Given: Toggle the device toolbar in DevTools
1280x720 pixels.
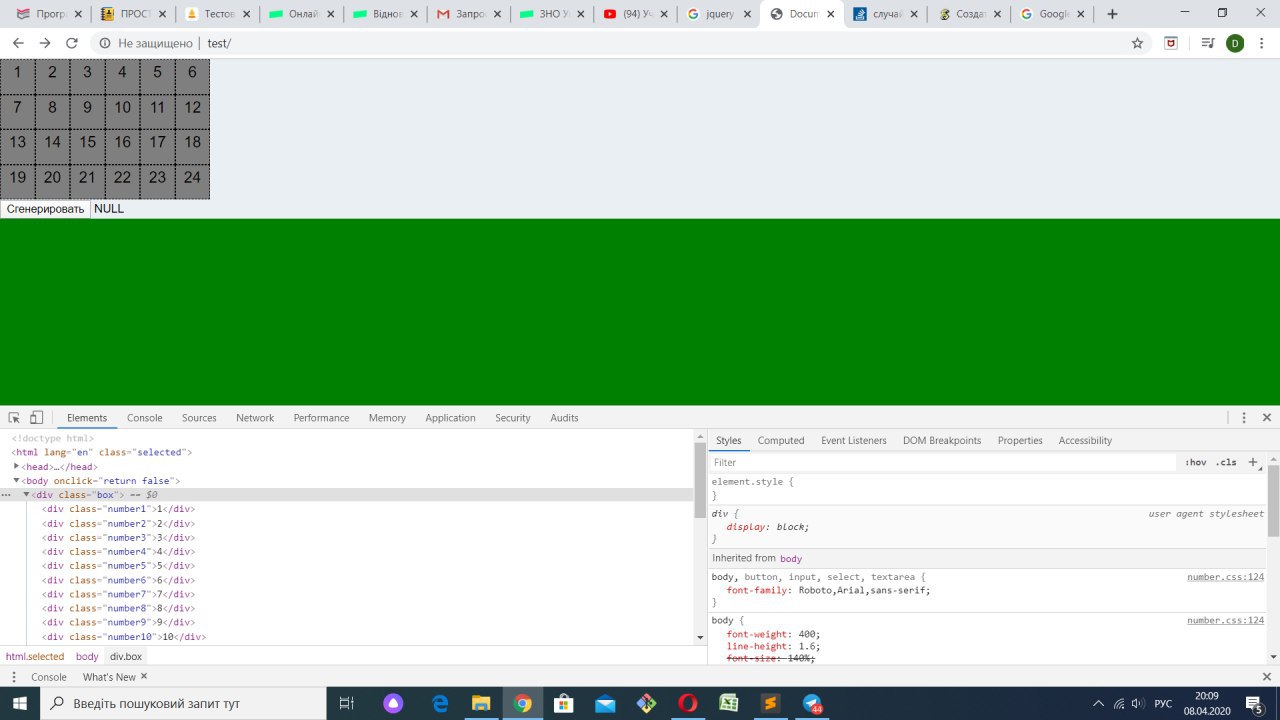Looking at the screenshot, I should tap(36, 418).
